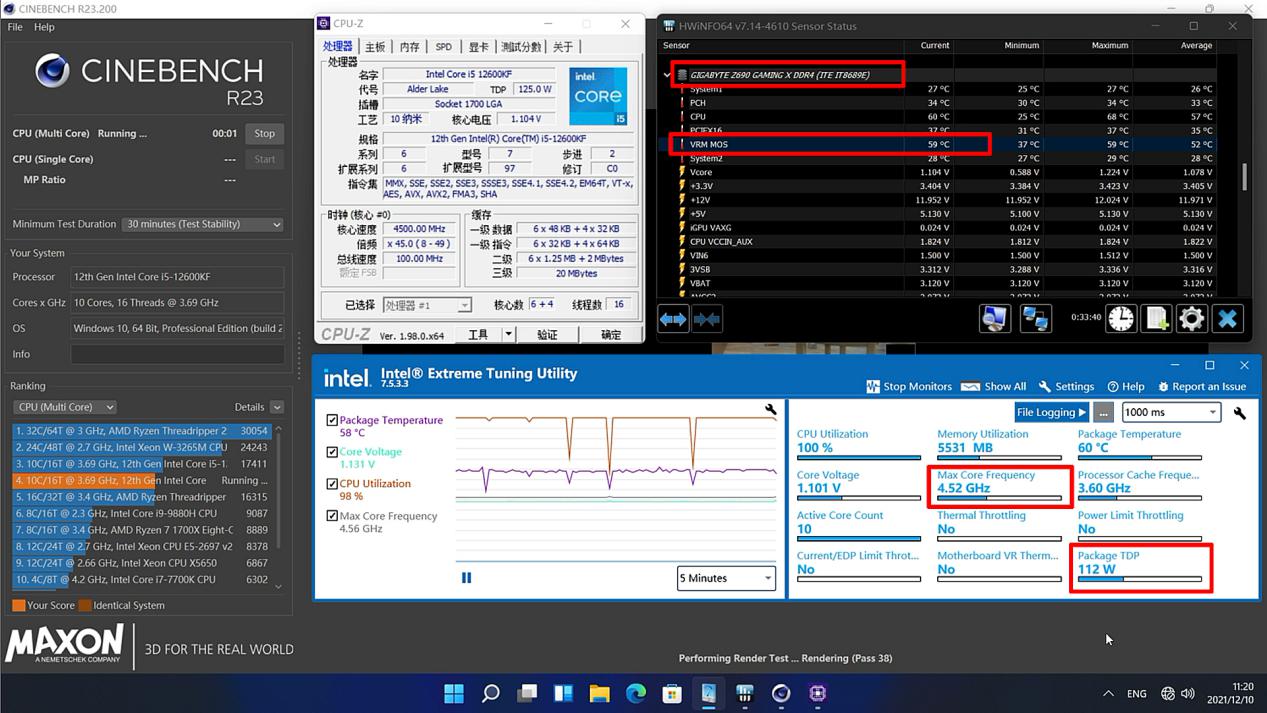Expand the CPU (Multi Core) ranking dropdown
This screenshot has width=1267, height=713.
pos(65,407)
